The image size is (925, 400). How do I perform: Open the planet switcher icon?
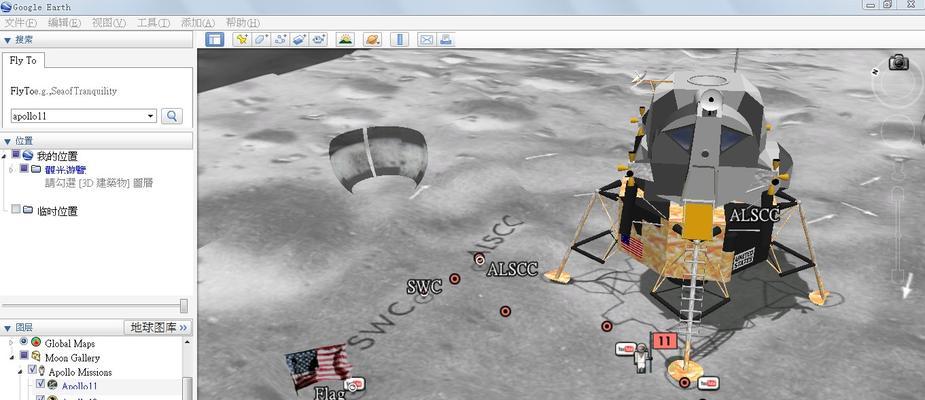pyautogui.click(x=373, y=40)
